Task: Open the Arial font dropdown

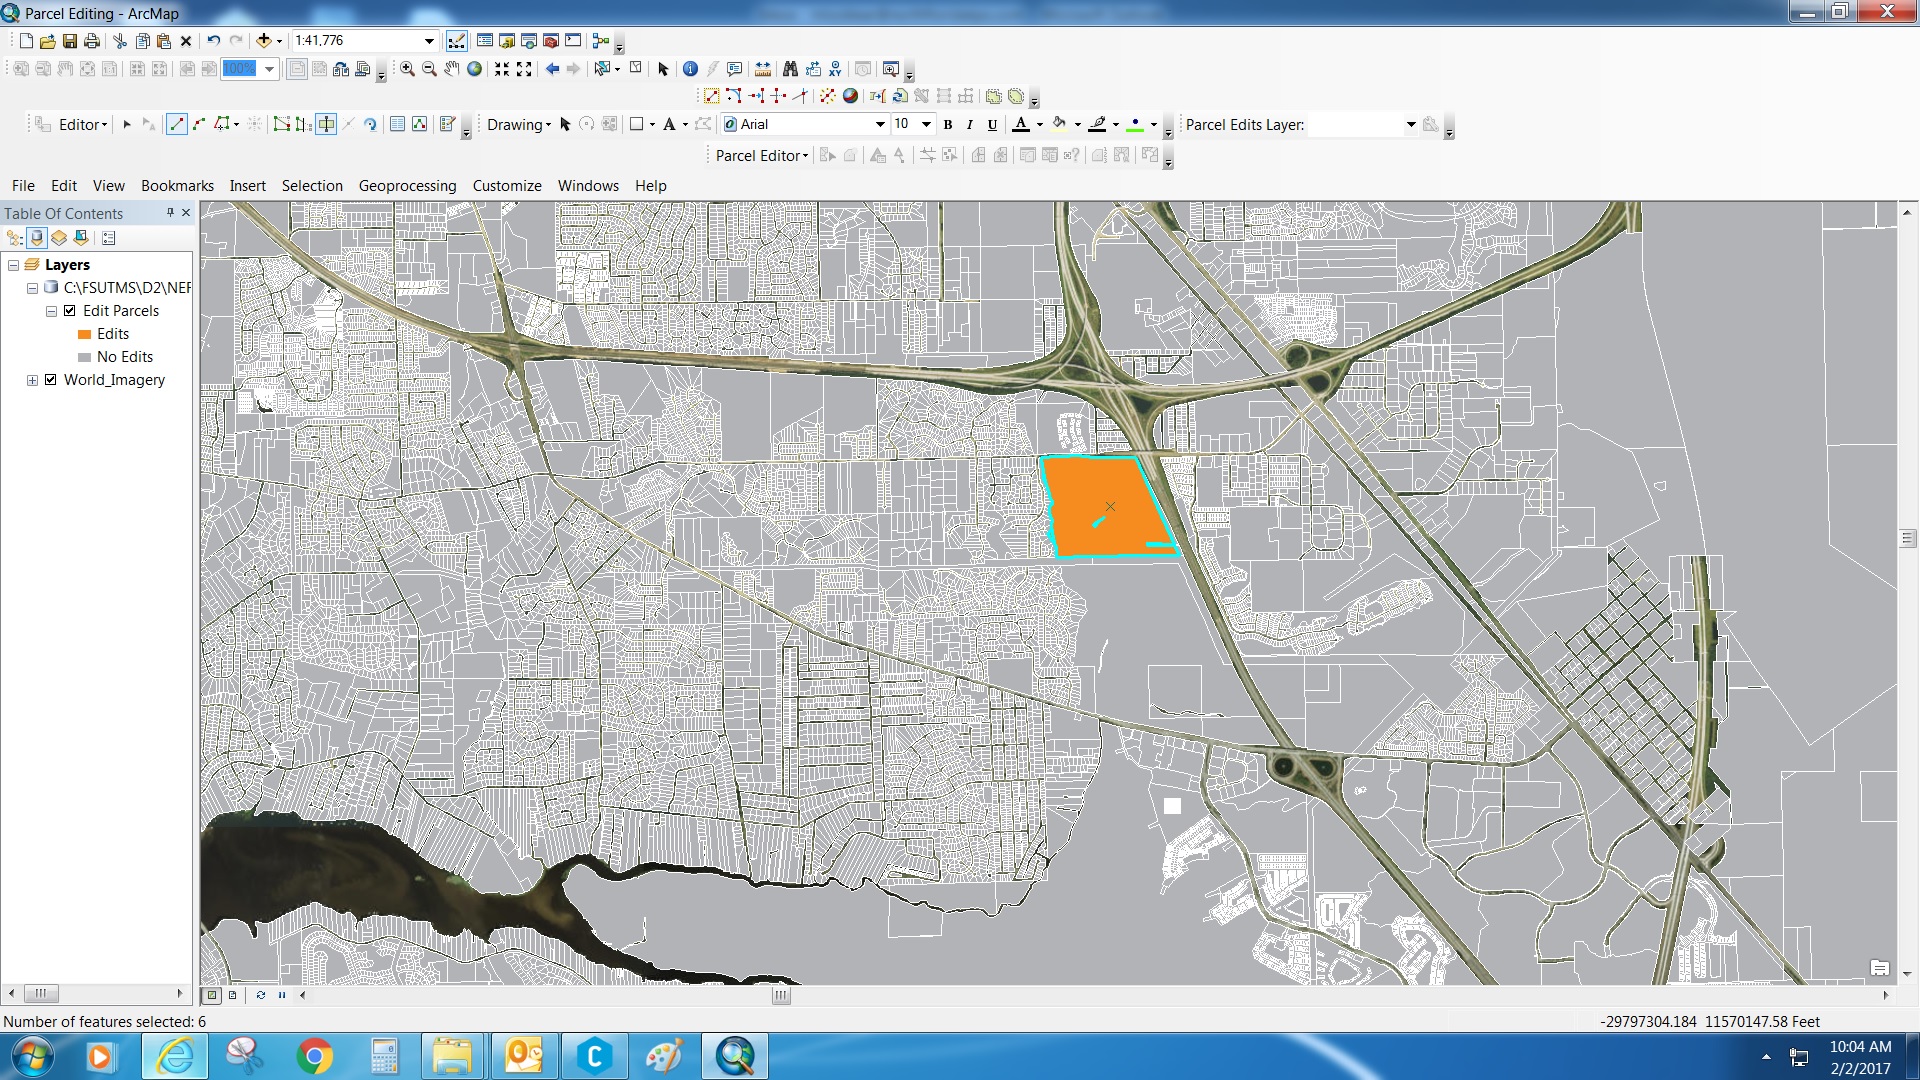Action: pos(880,125)
